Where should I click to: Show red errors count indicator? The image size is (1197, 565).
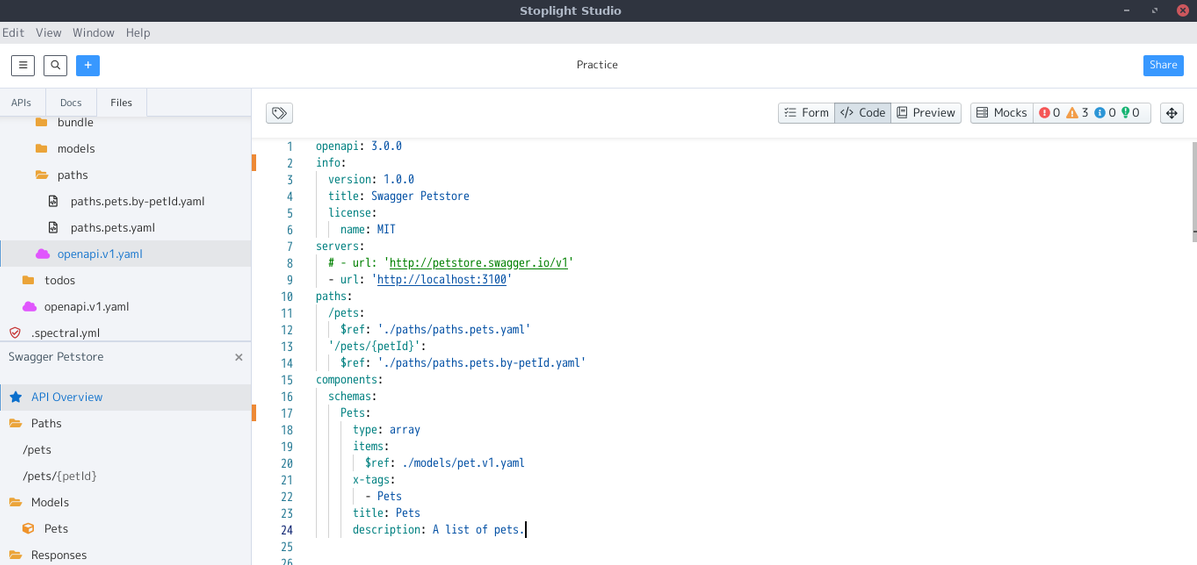[x=1050, y=113]
